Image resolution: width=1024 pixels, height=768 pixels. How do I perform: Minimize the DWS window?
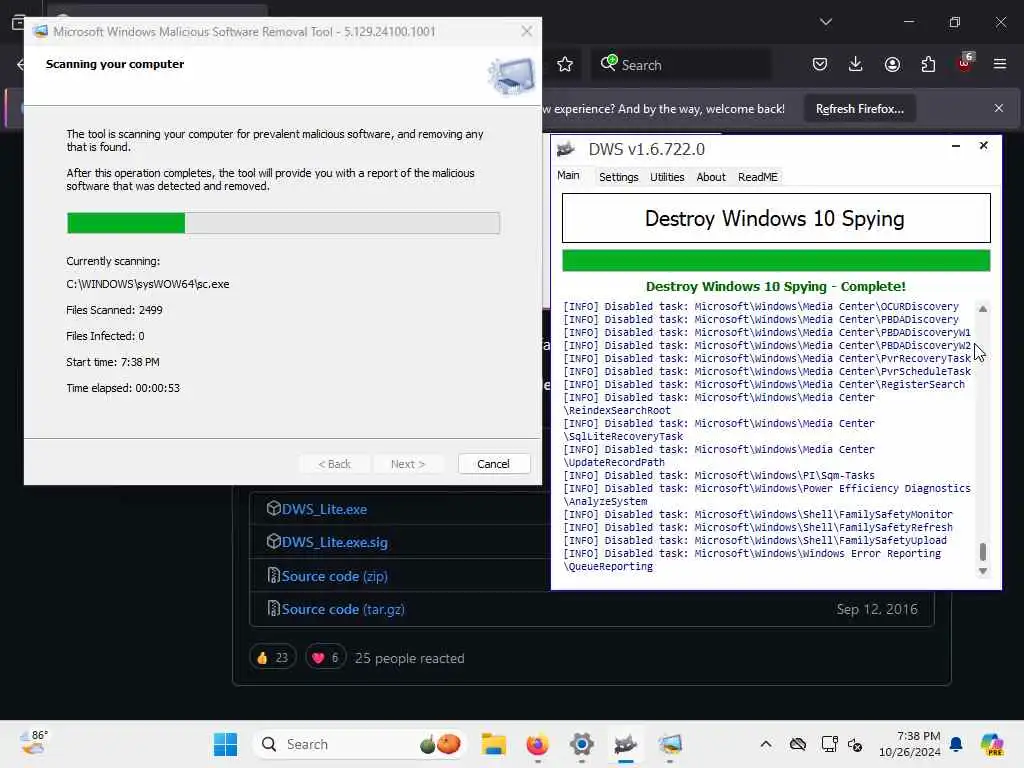coord(955,146)
